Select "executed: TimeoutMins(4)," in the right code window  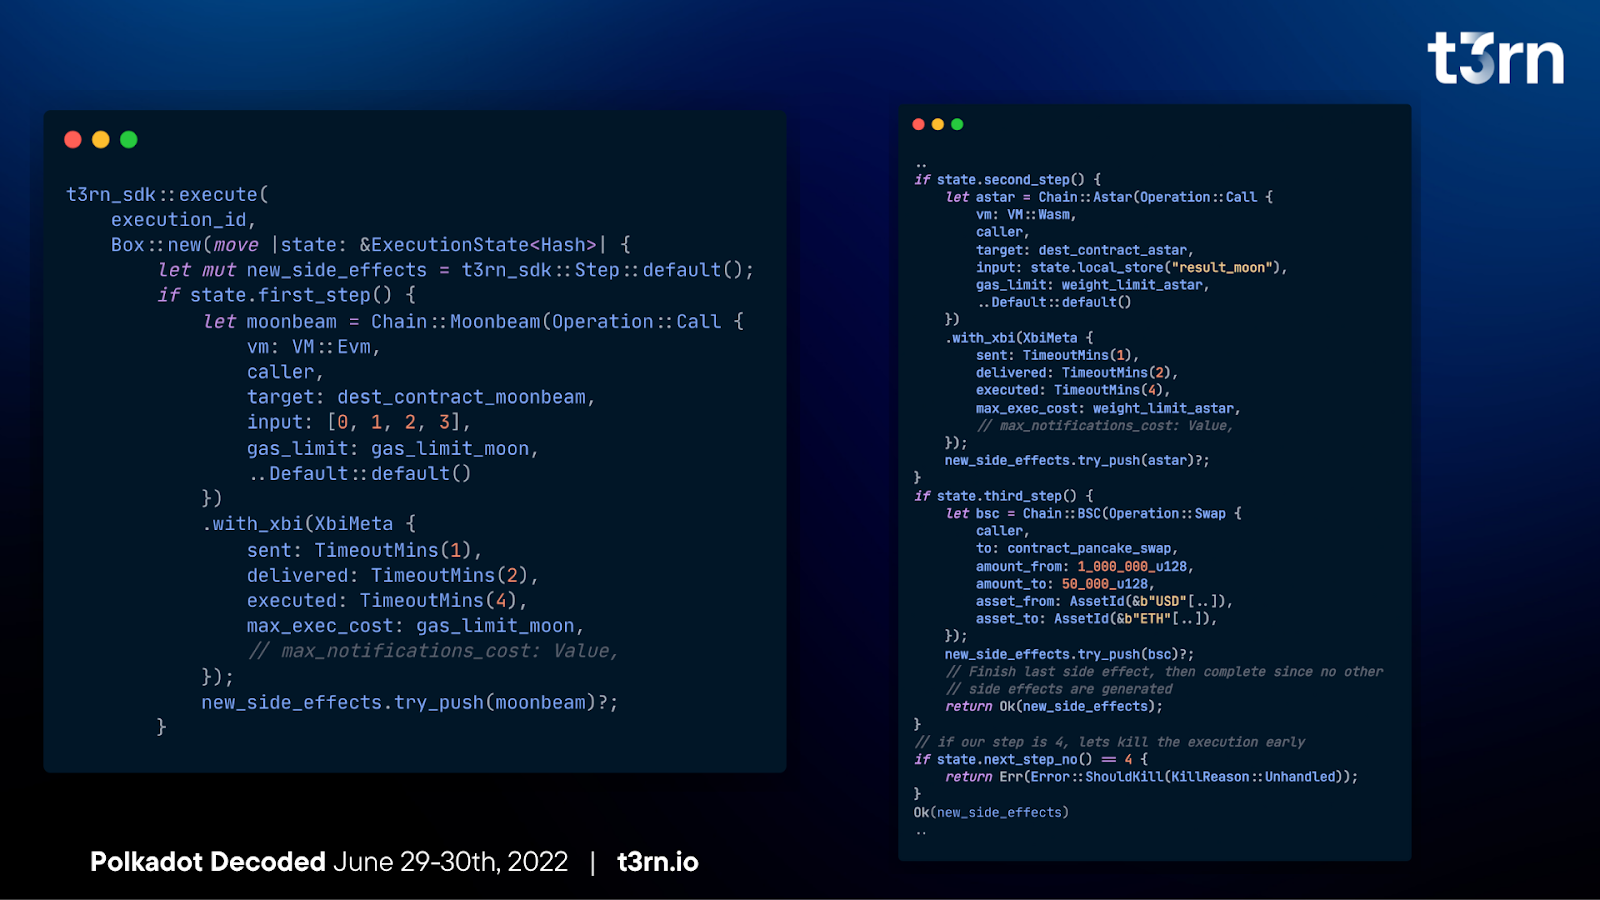[1073, 391]
